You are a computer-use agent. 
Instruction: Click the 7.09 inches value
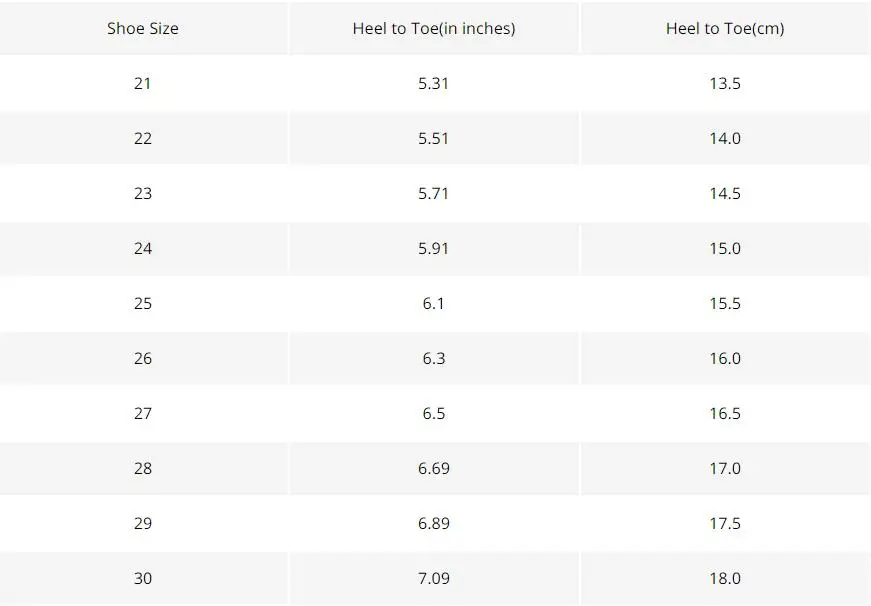pos(434,578)
